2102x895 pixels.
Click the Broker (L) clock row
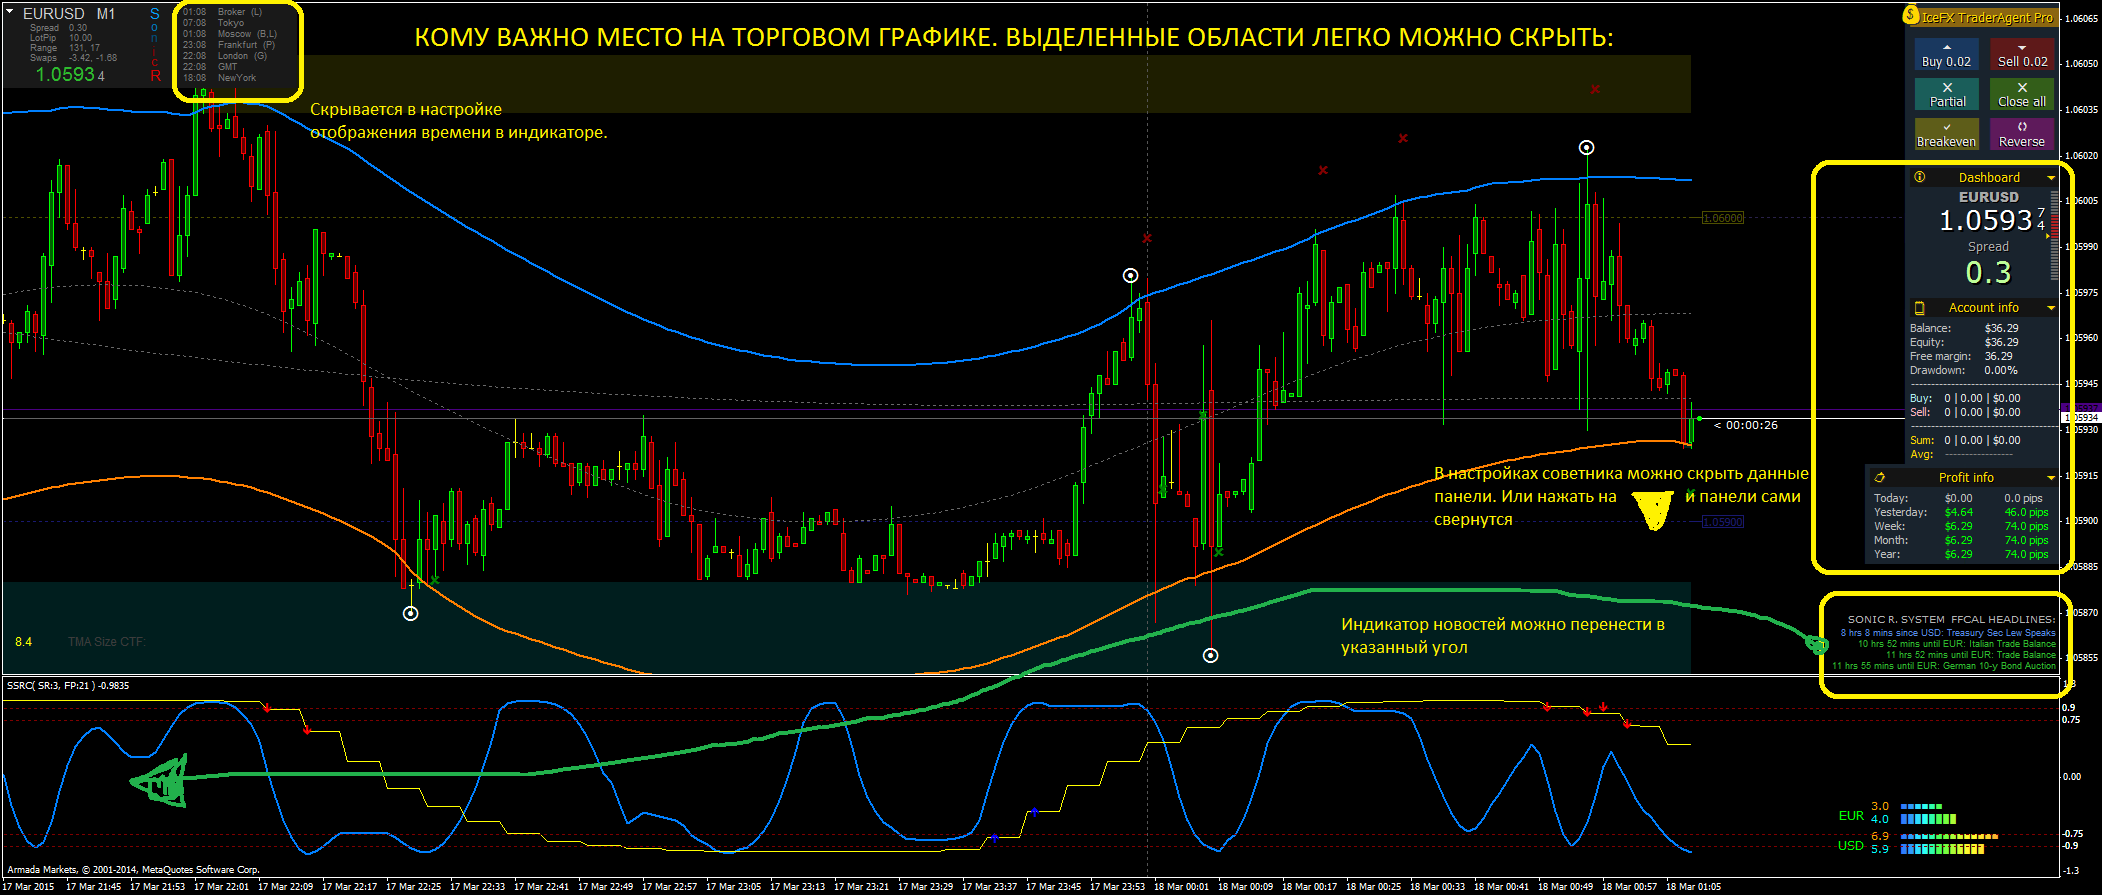[x=222, y=12]
